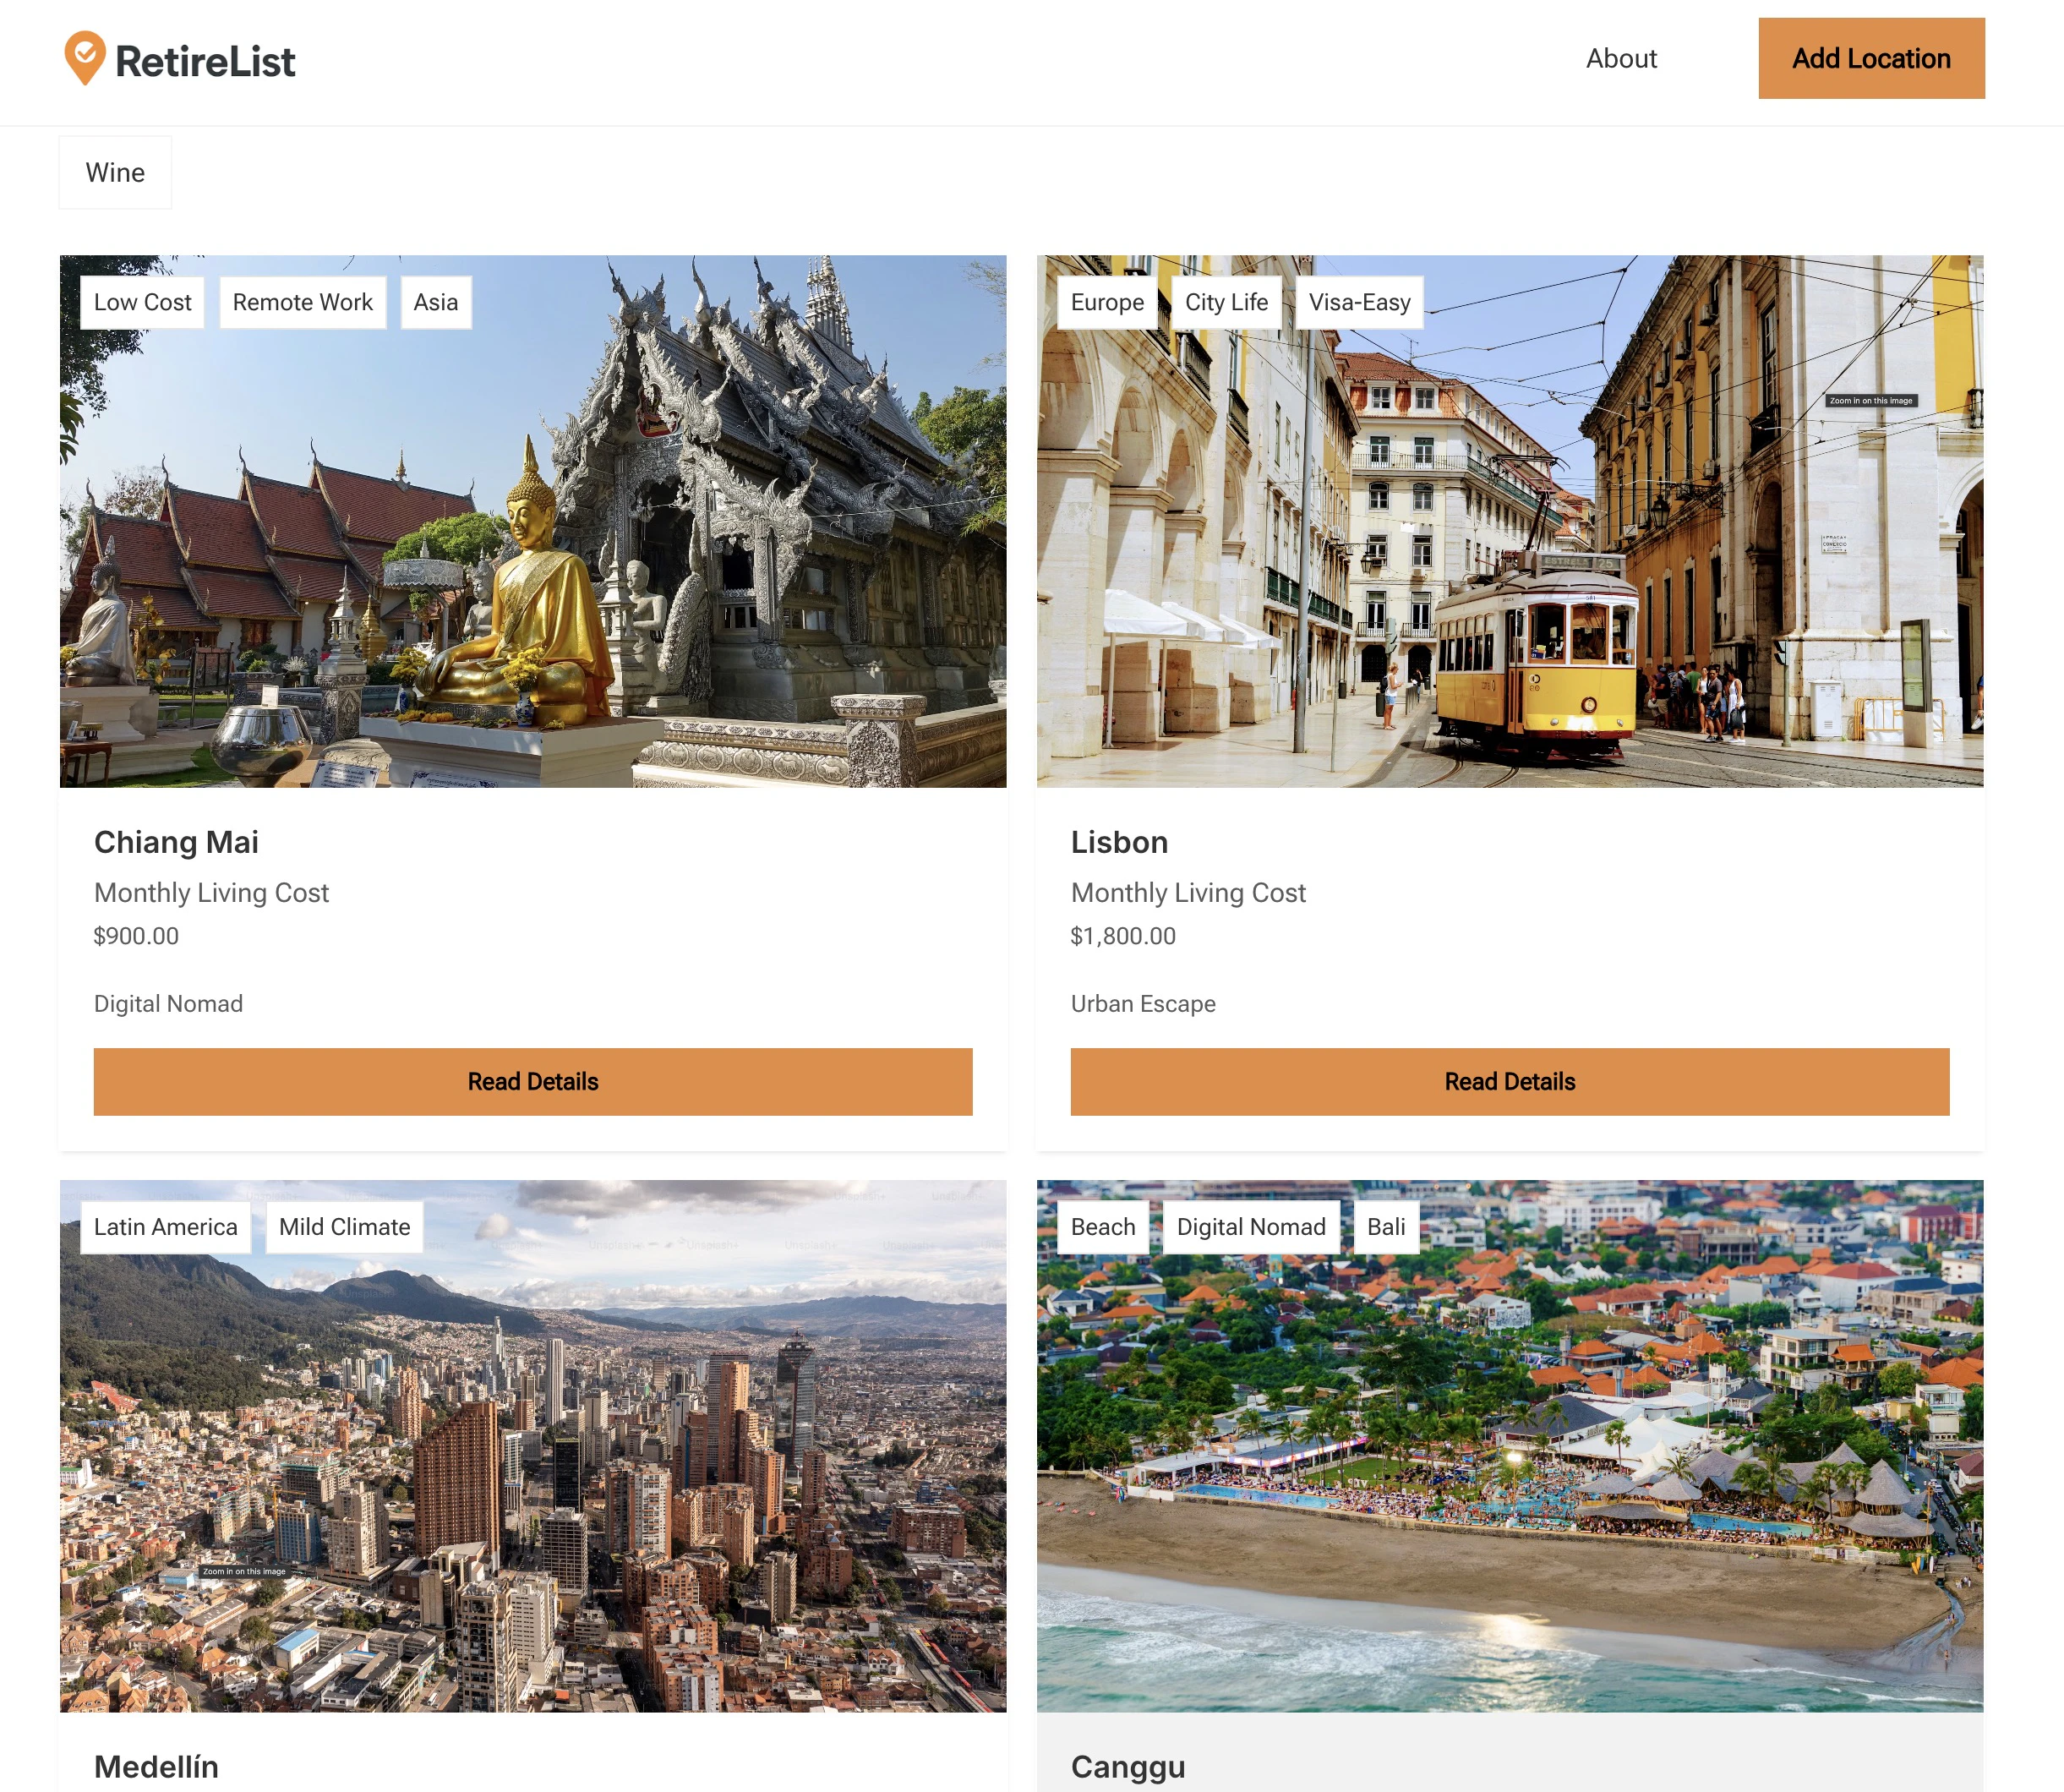This screenshot has width=2064, height=1792.
Task: Click the Lisbon title link
Action: pyautogui.click(x=1118, y=842)
